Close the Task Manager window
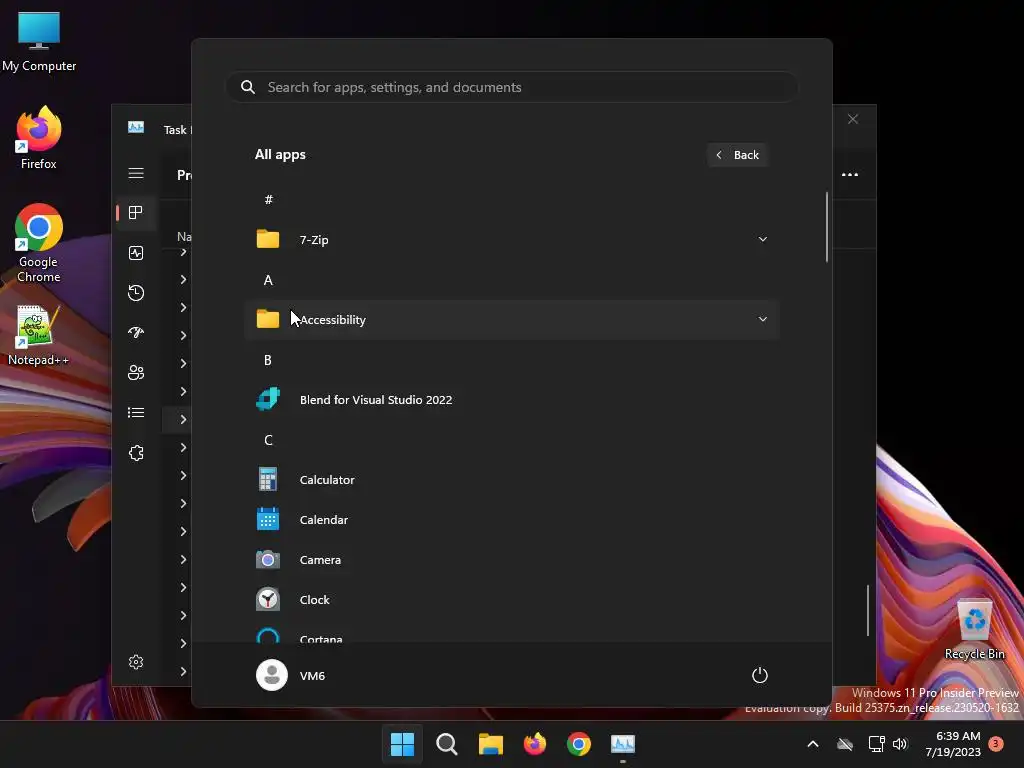Image resolution: width=1024 pixels, height=768 pixels. [x=853, y=119]
